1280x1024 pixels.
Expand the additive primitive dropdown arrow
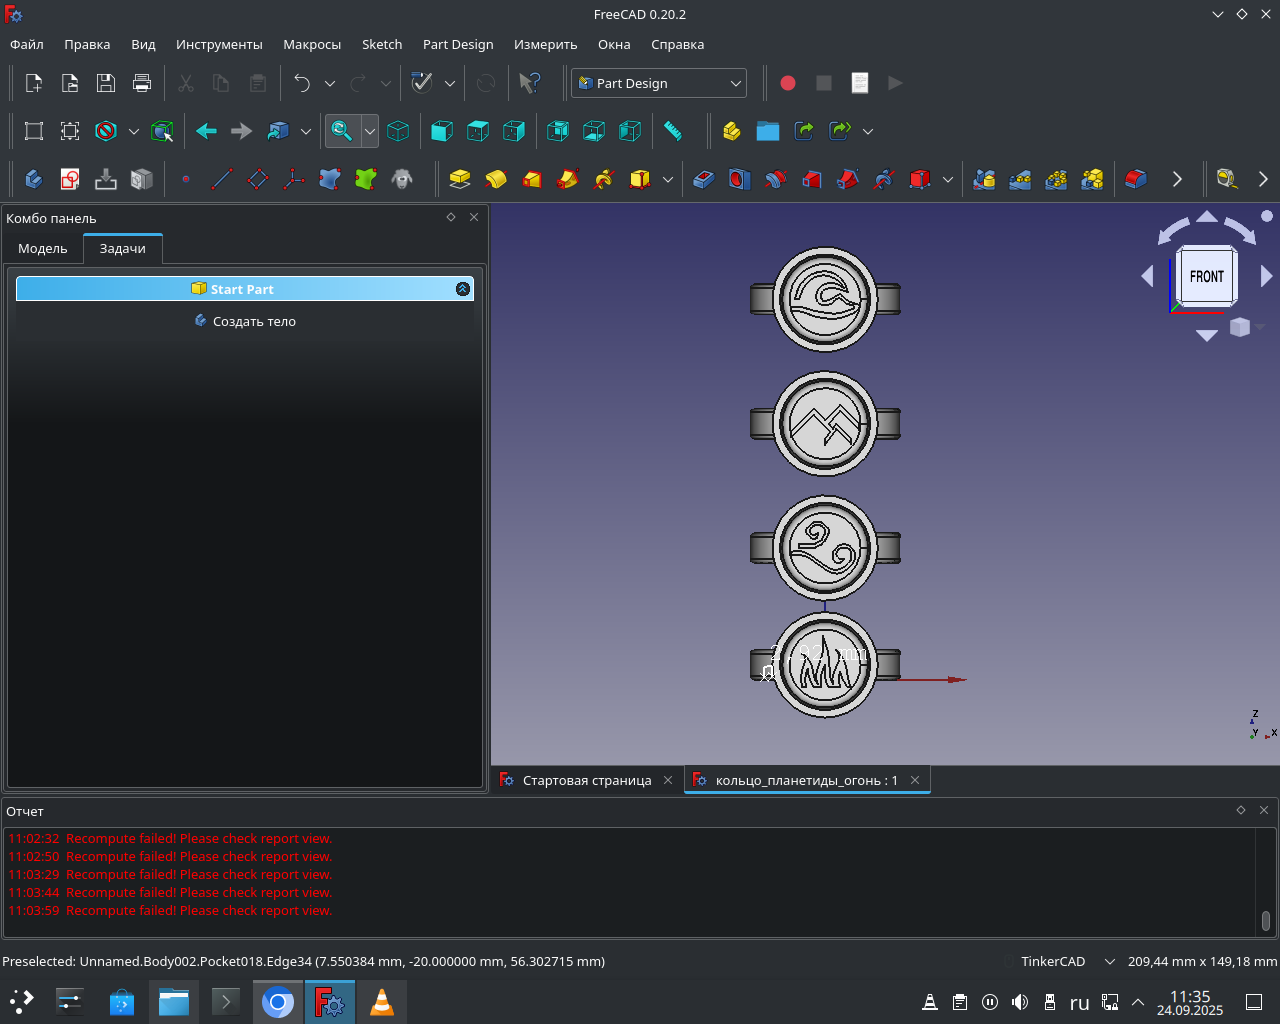[668, 179]
